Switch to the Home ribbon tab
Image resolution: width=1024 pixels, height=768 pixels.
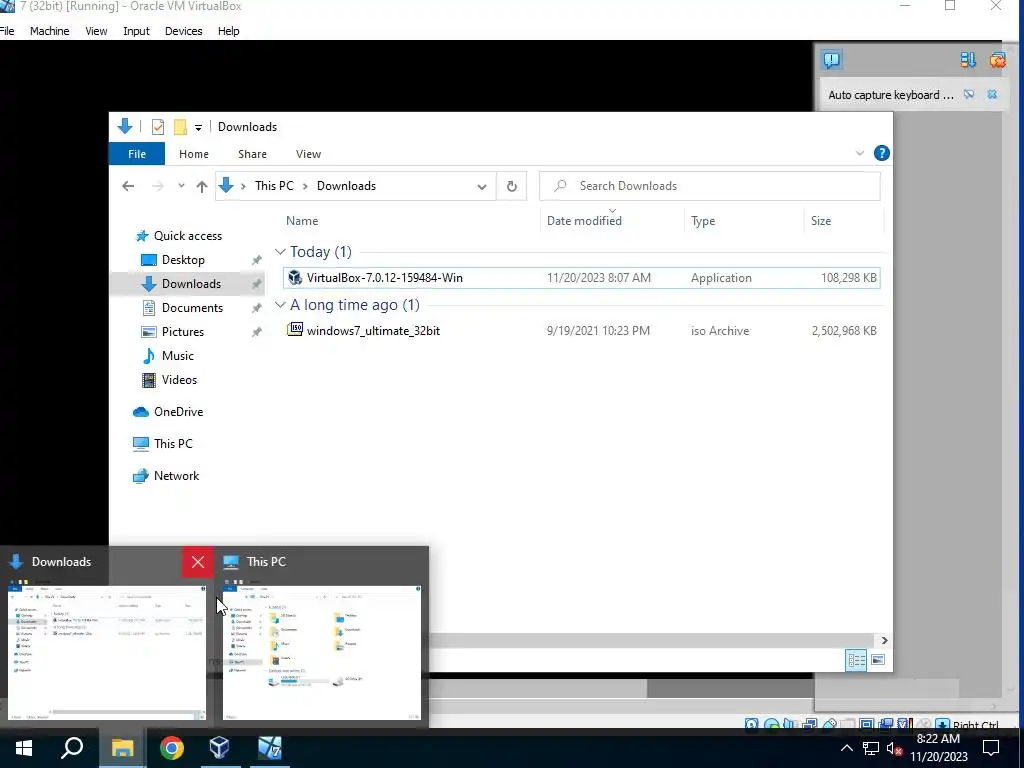pos(194,154)
